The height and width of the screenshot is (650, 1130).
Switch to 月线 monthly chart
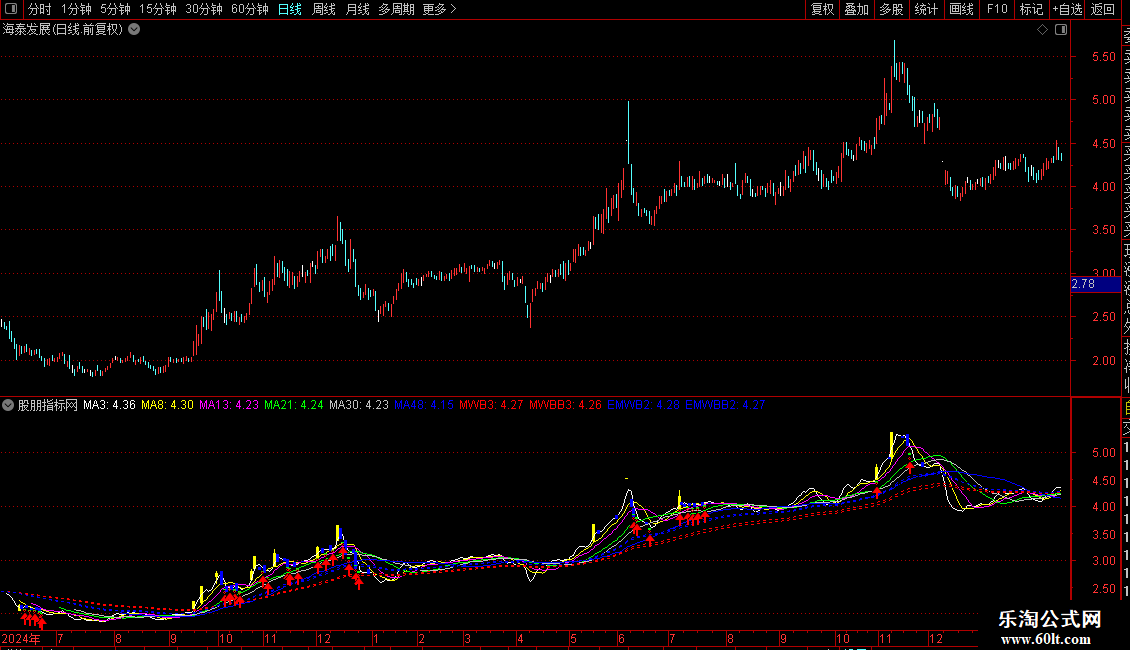click(357, 9)
